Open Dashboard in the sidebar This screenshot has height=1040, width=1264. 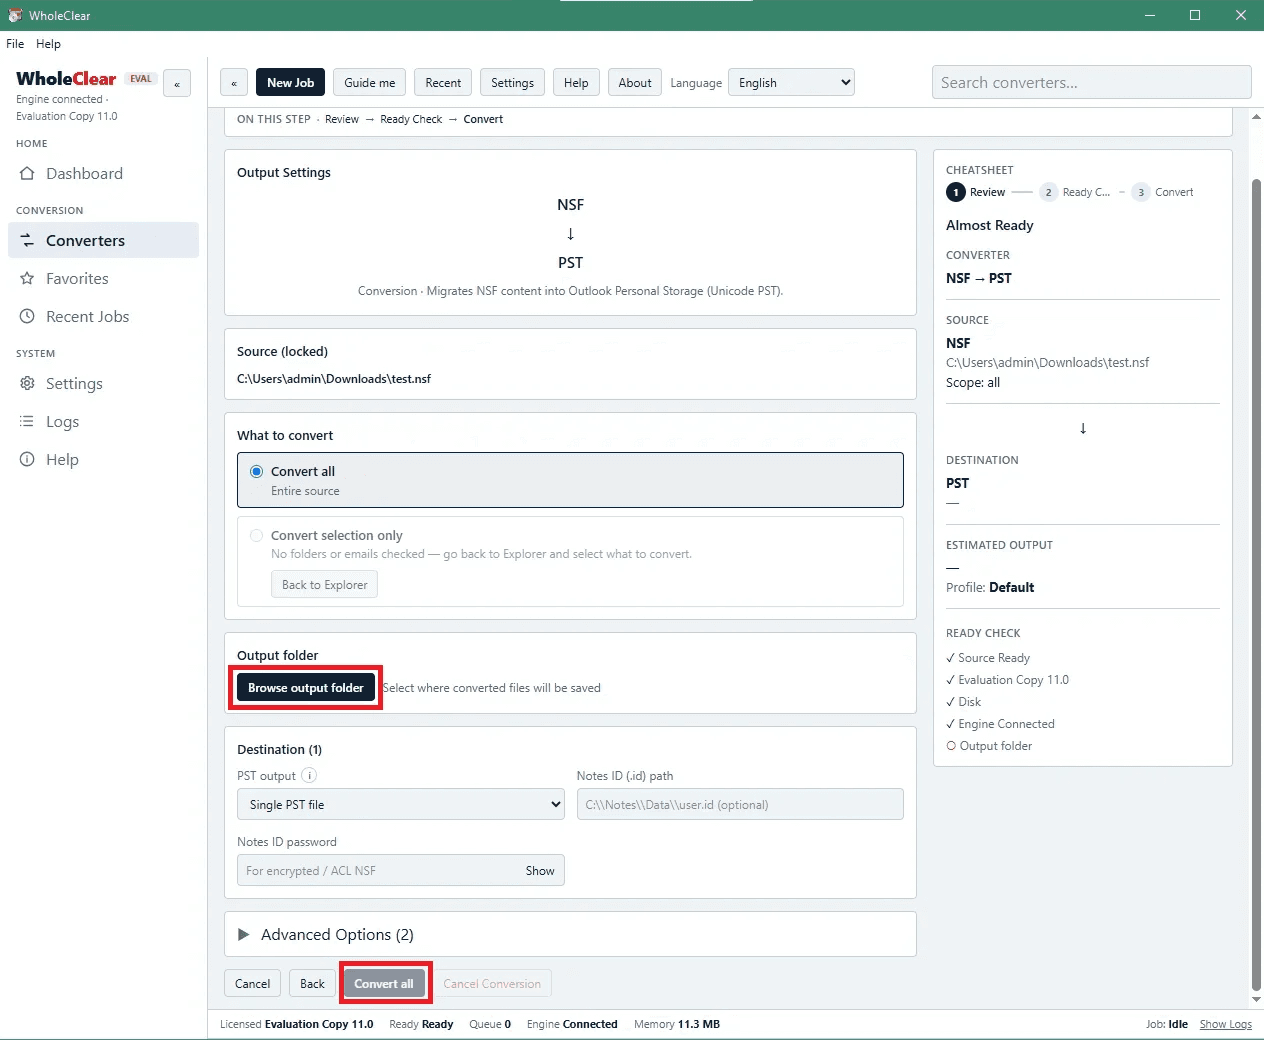pyautogui.click(x=103, y=174)
